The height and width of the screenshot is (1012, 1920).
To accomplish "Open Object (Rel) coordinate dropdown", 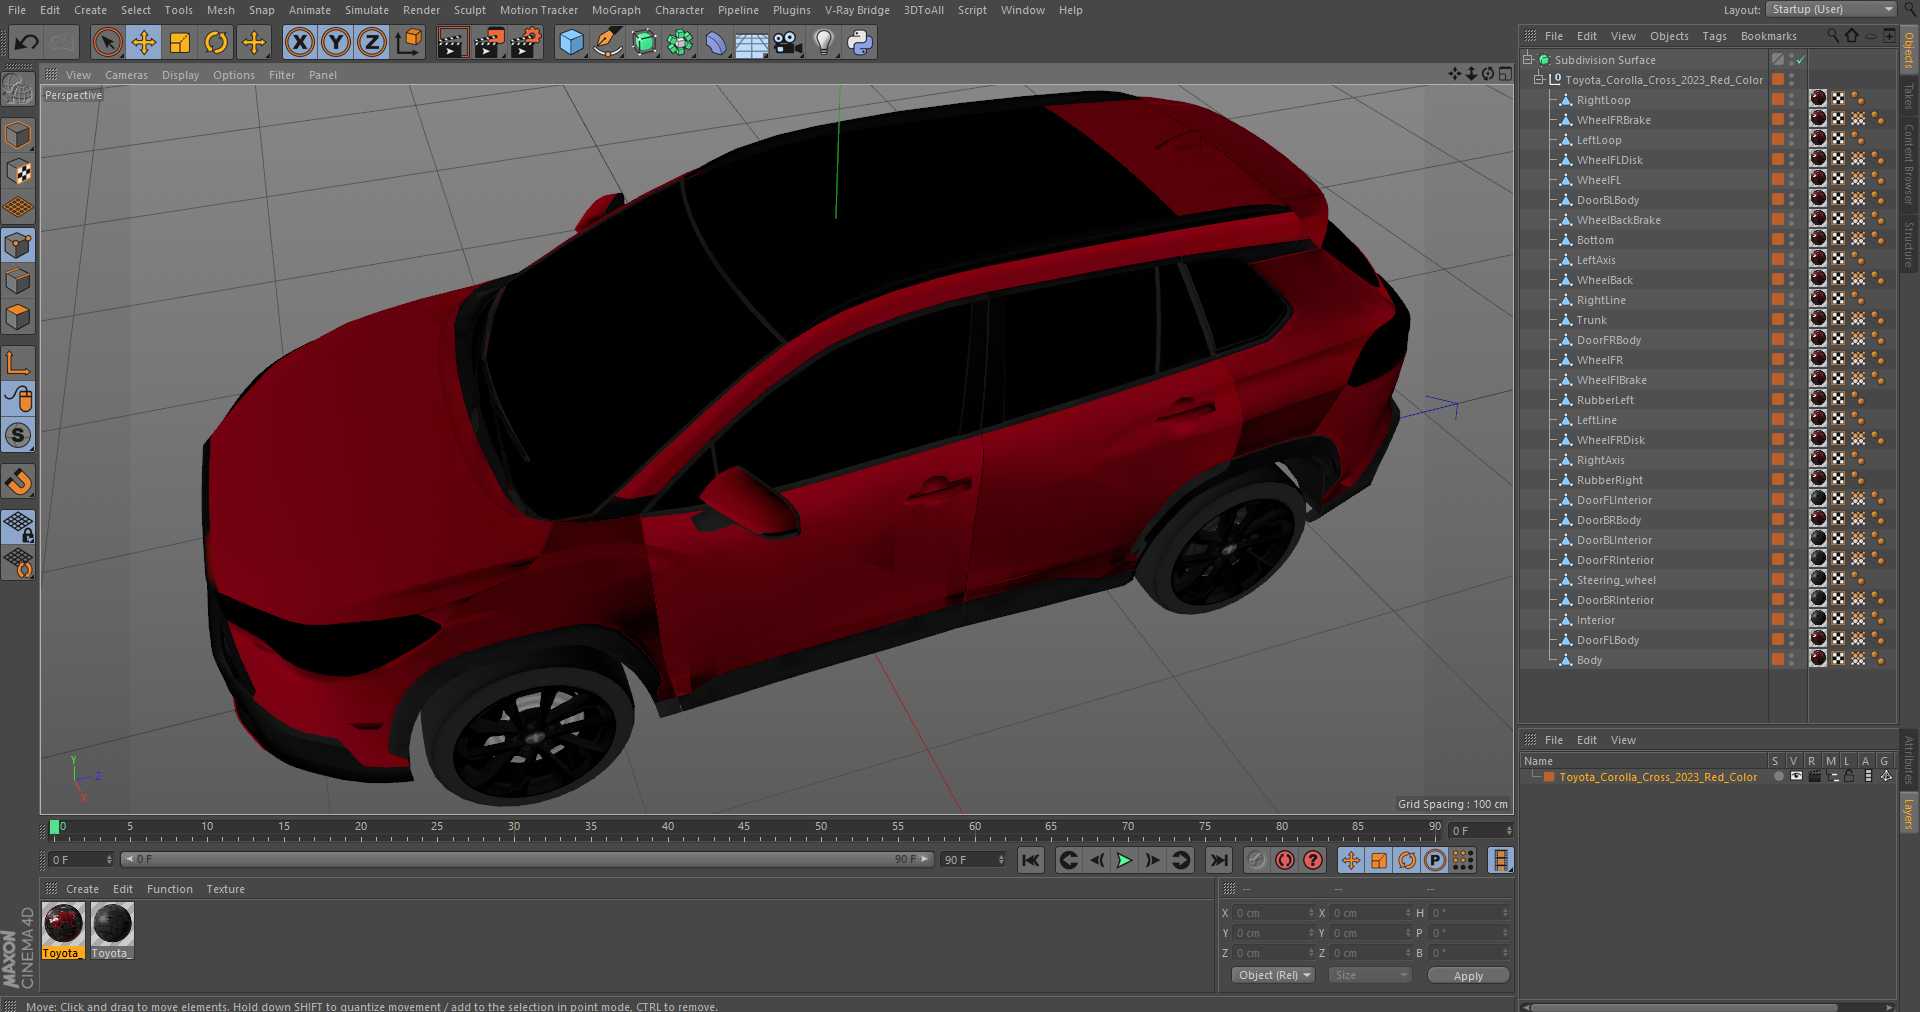I will click(x=1274, y=975).
